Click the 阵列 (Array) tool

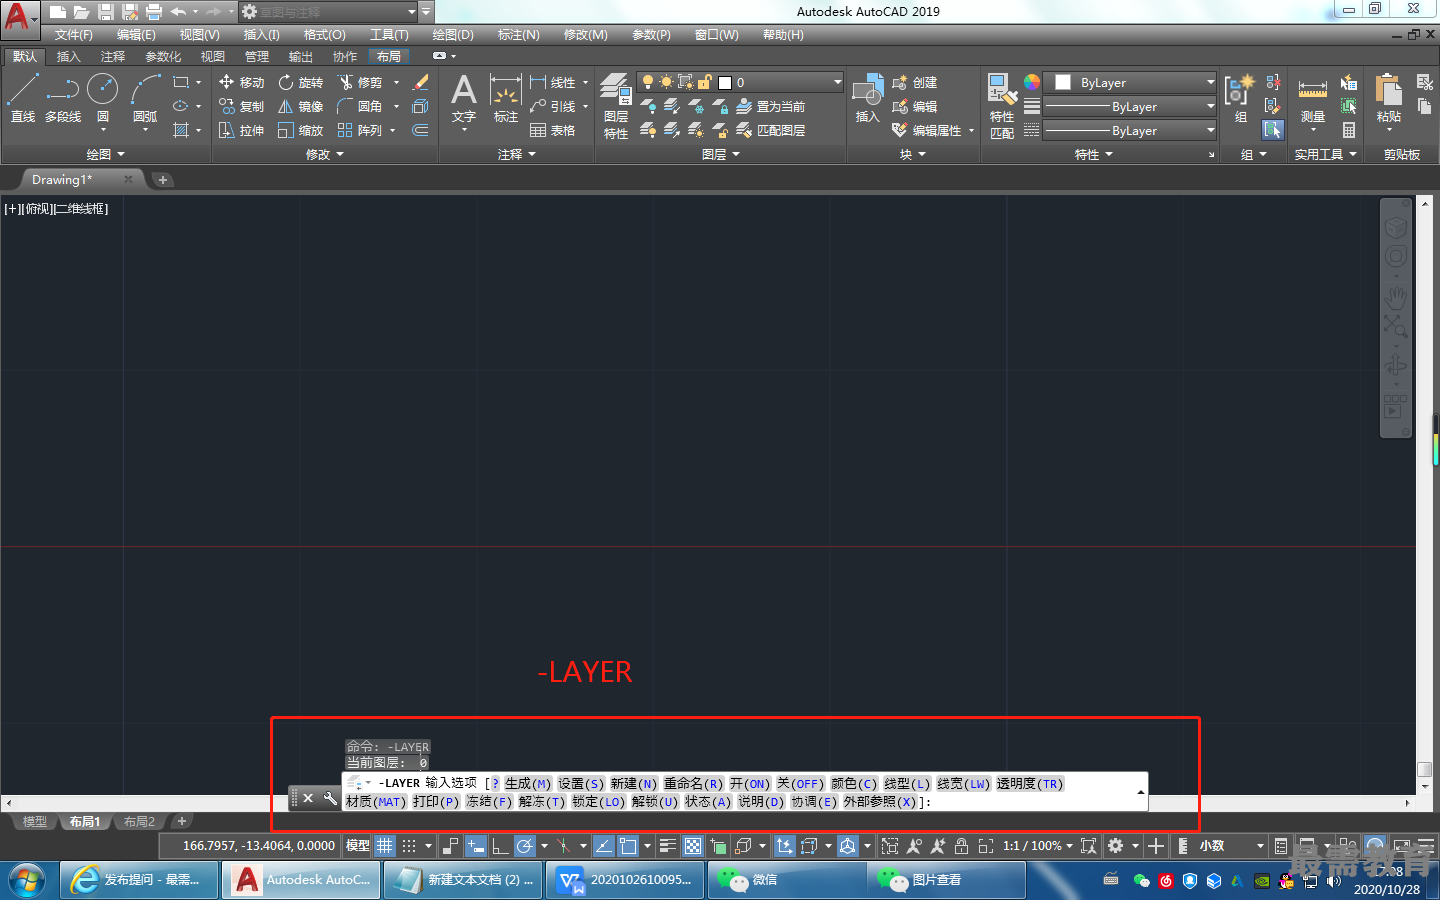[361, 130]
